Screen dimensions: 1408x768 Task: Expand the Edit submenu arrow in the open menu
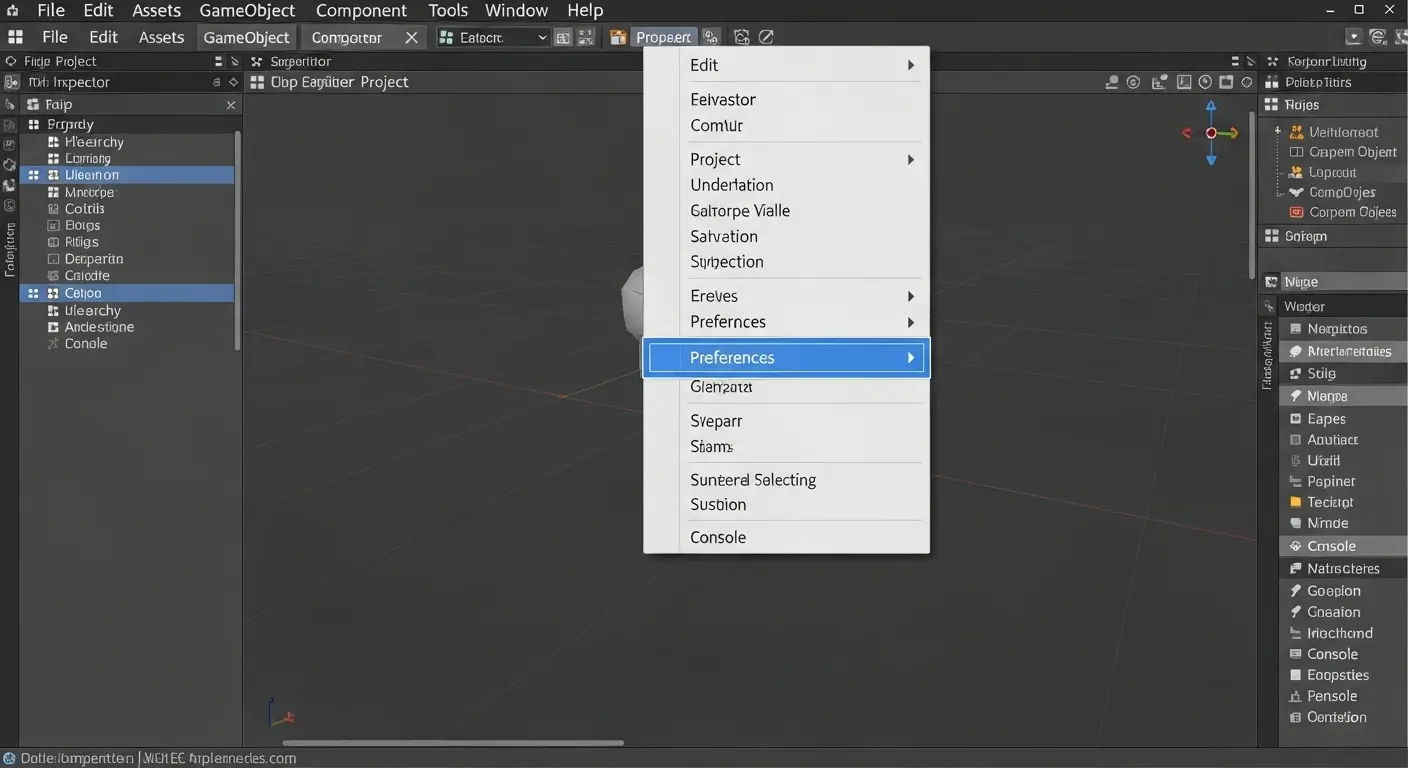[908, 65]
